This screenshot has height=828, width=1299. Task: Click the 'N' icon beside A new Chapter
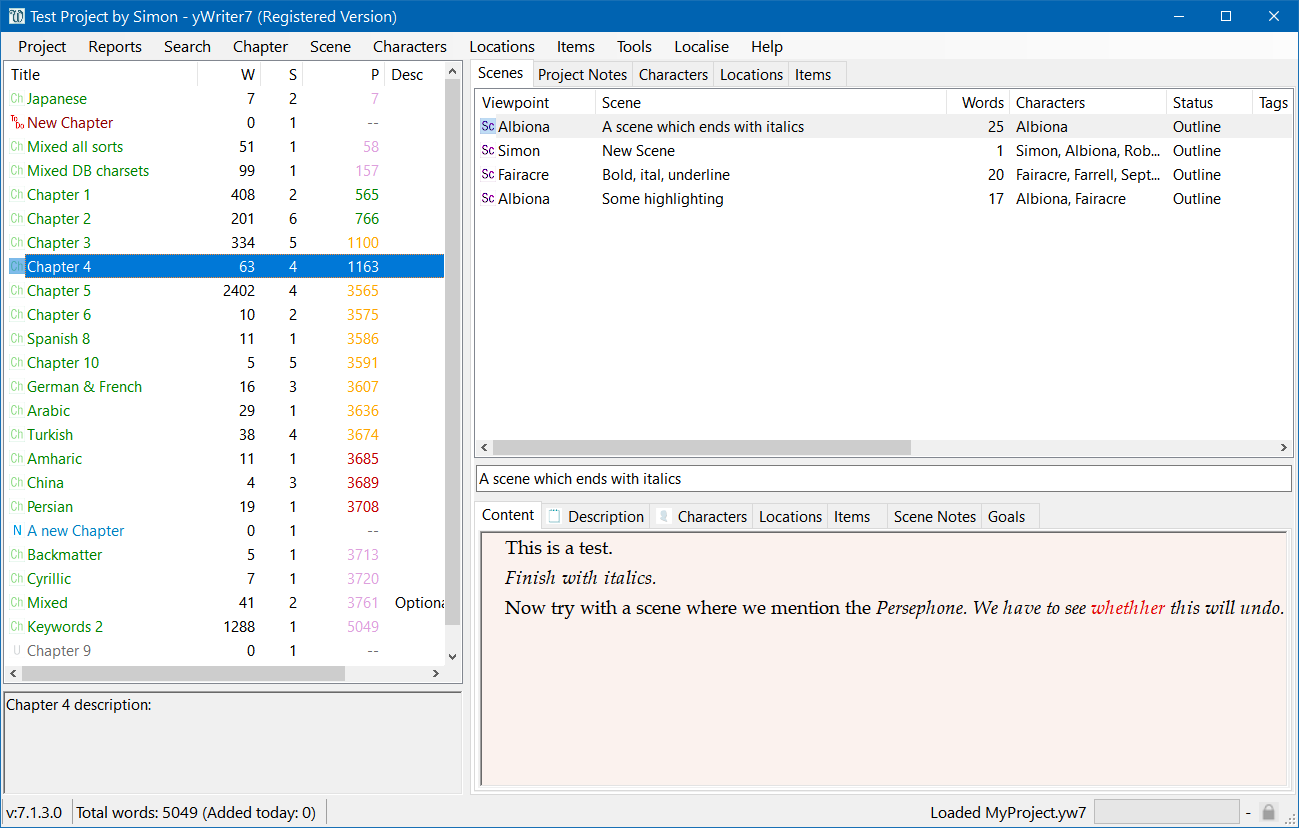pyautogui.click(x=17, y=531)
